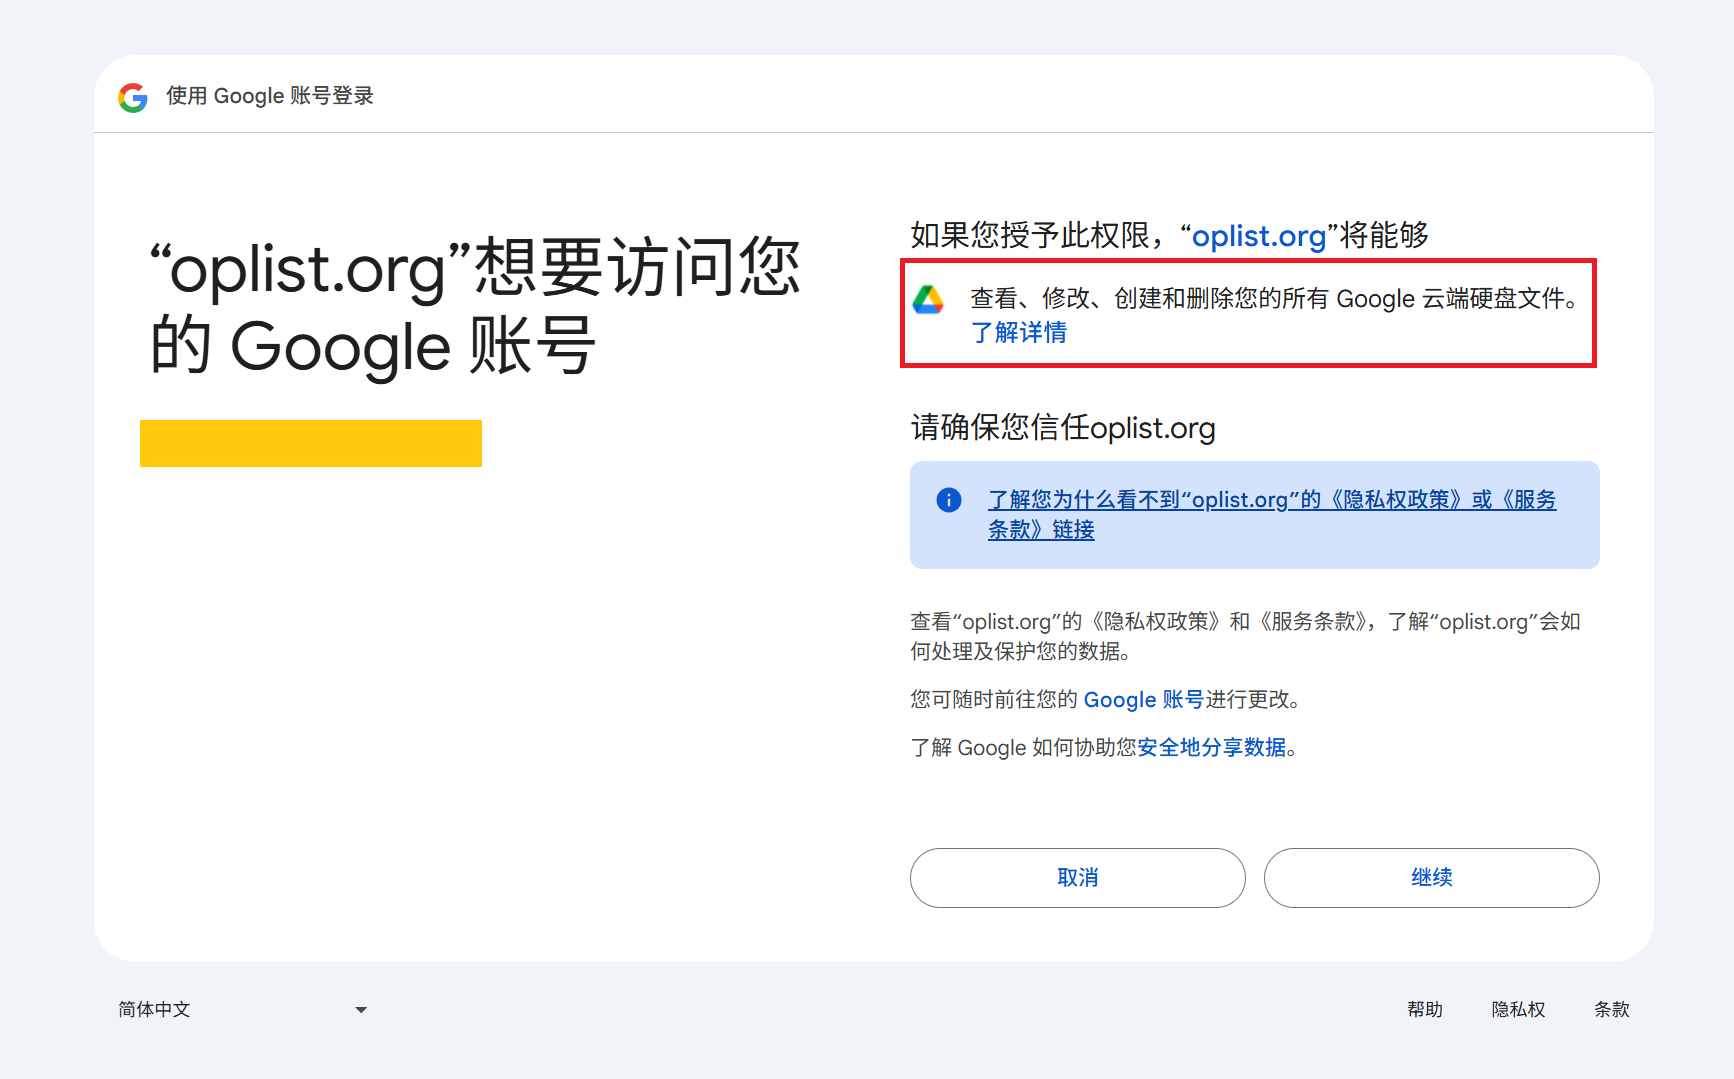This screenshot has width=1734, height=1079.
Task: Click the Google Drive icon in the permission box
Action: 929,300
